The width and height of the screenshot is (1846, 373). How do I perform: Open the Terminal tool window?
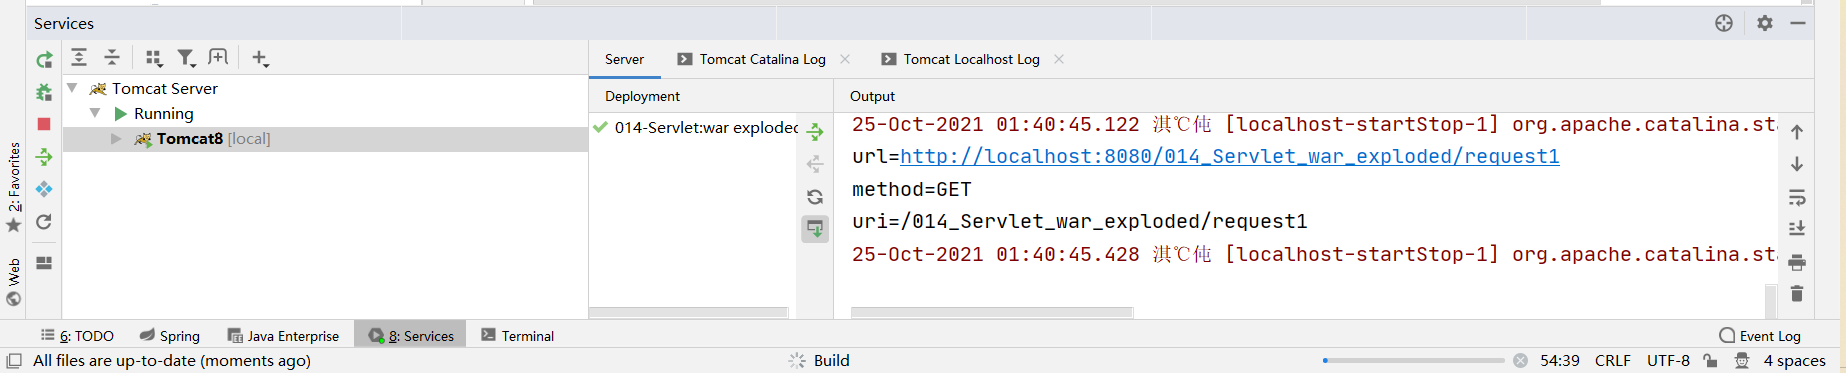(x=518, y=336)
